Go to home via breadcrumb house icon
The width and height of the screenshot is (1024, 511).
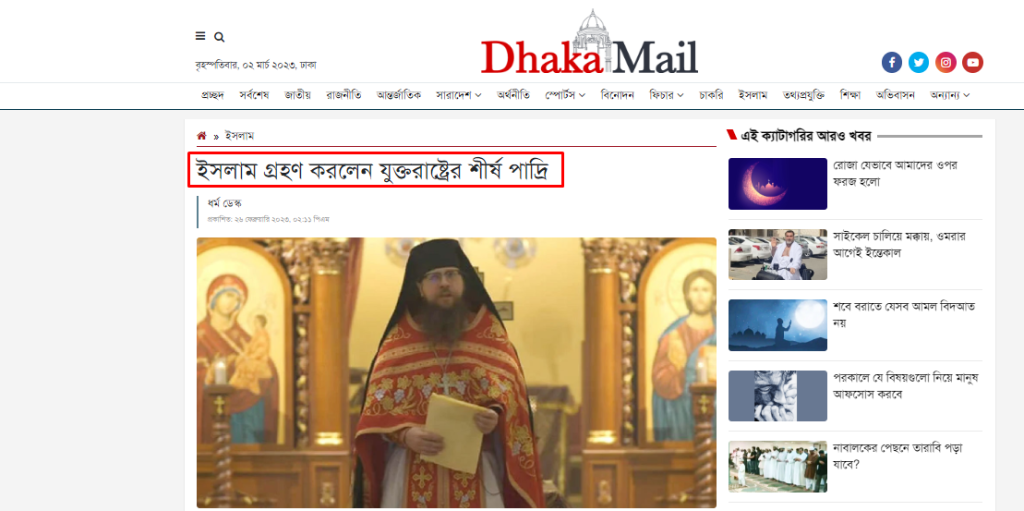tap(202, 136)
